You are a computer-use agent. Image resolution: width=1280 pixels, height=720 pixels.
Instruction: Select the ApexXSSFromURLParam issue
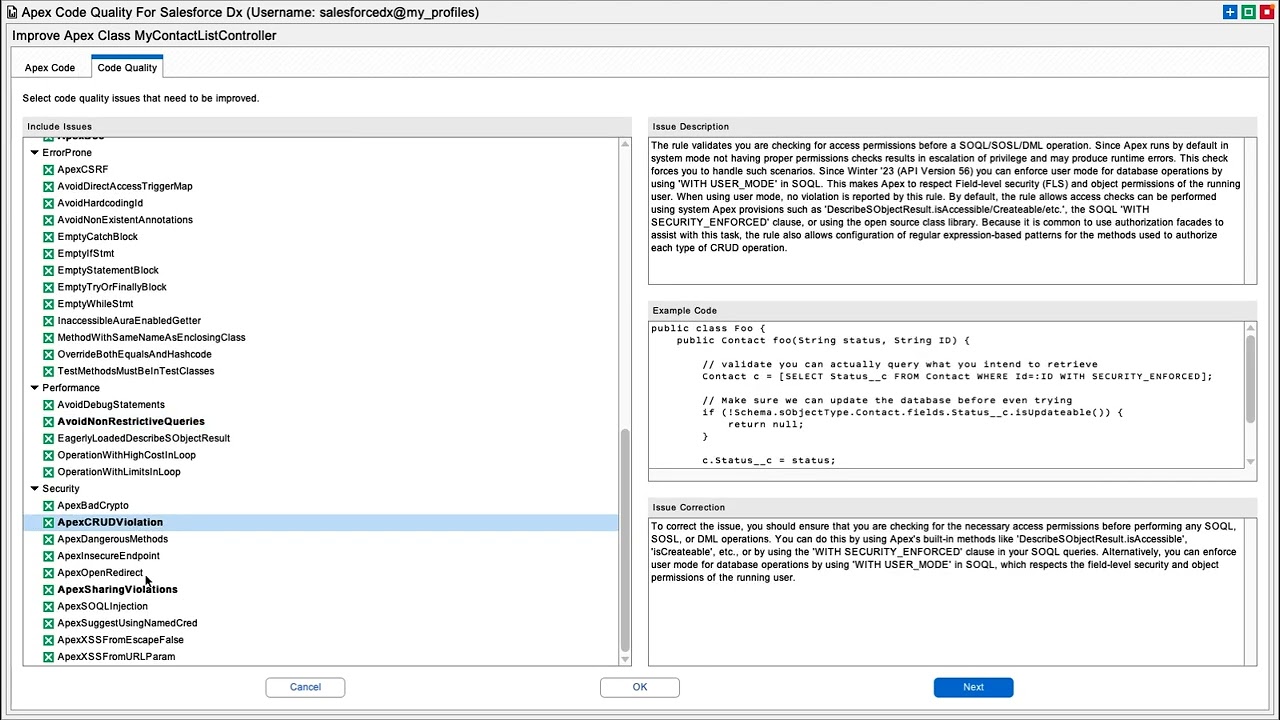pos(116,657)
